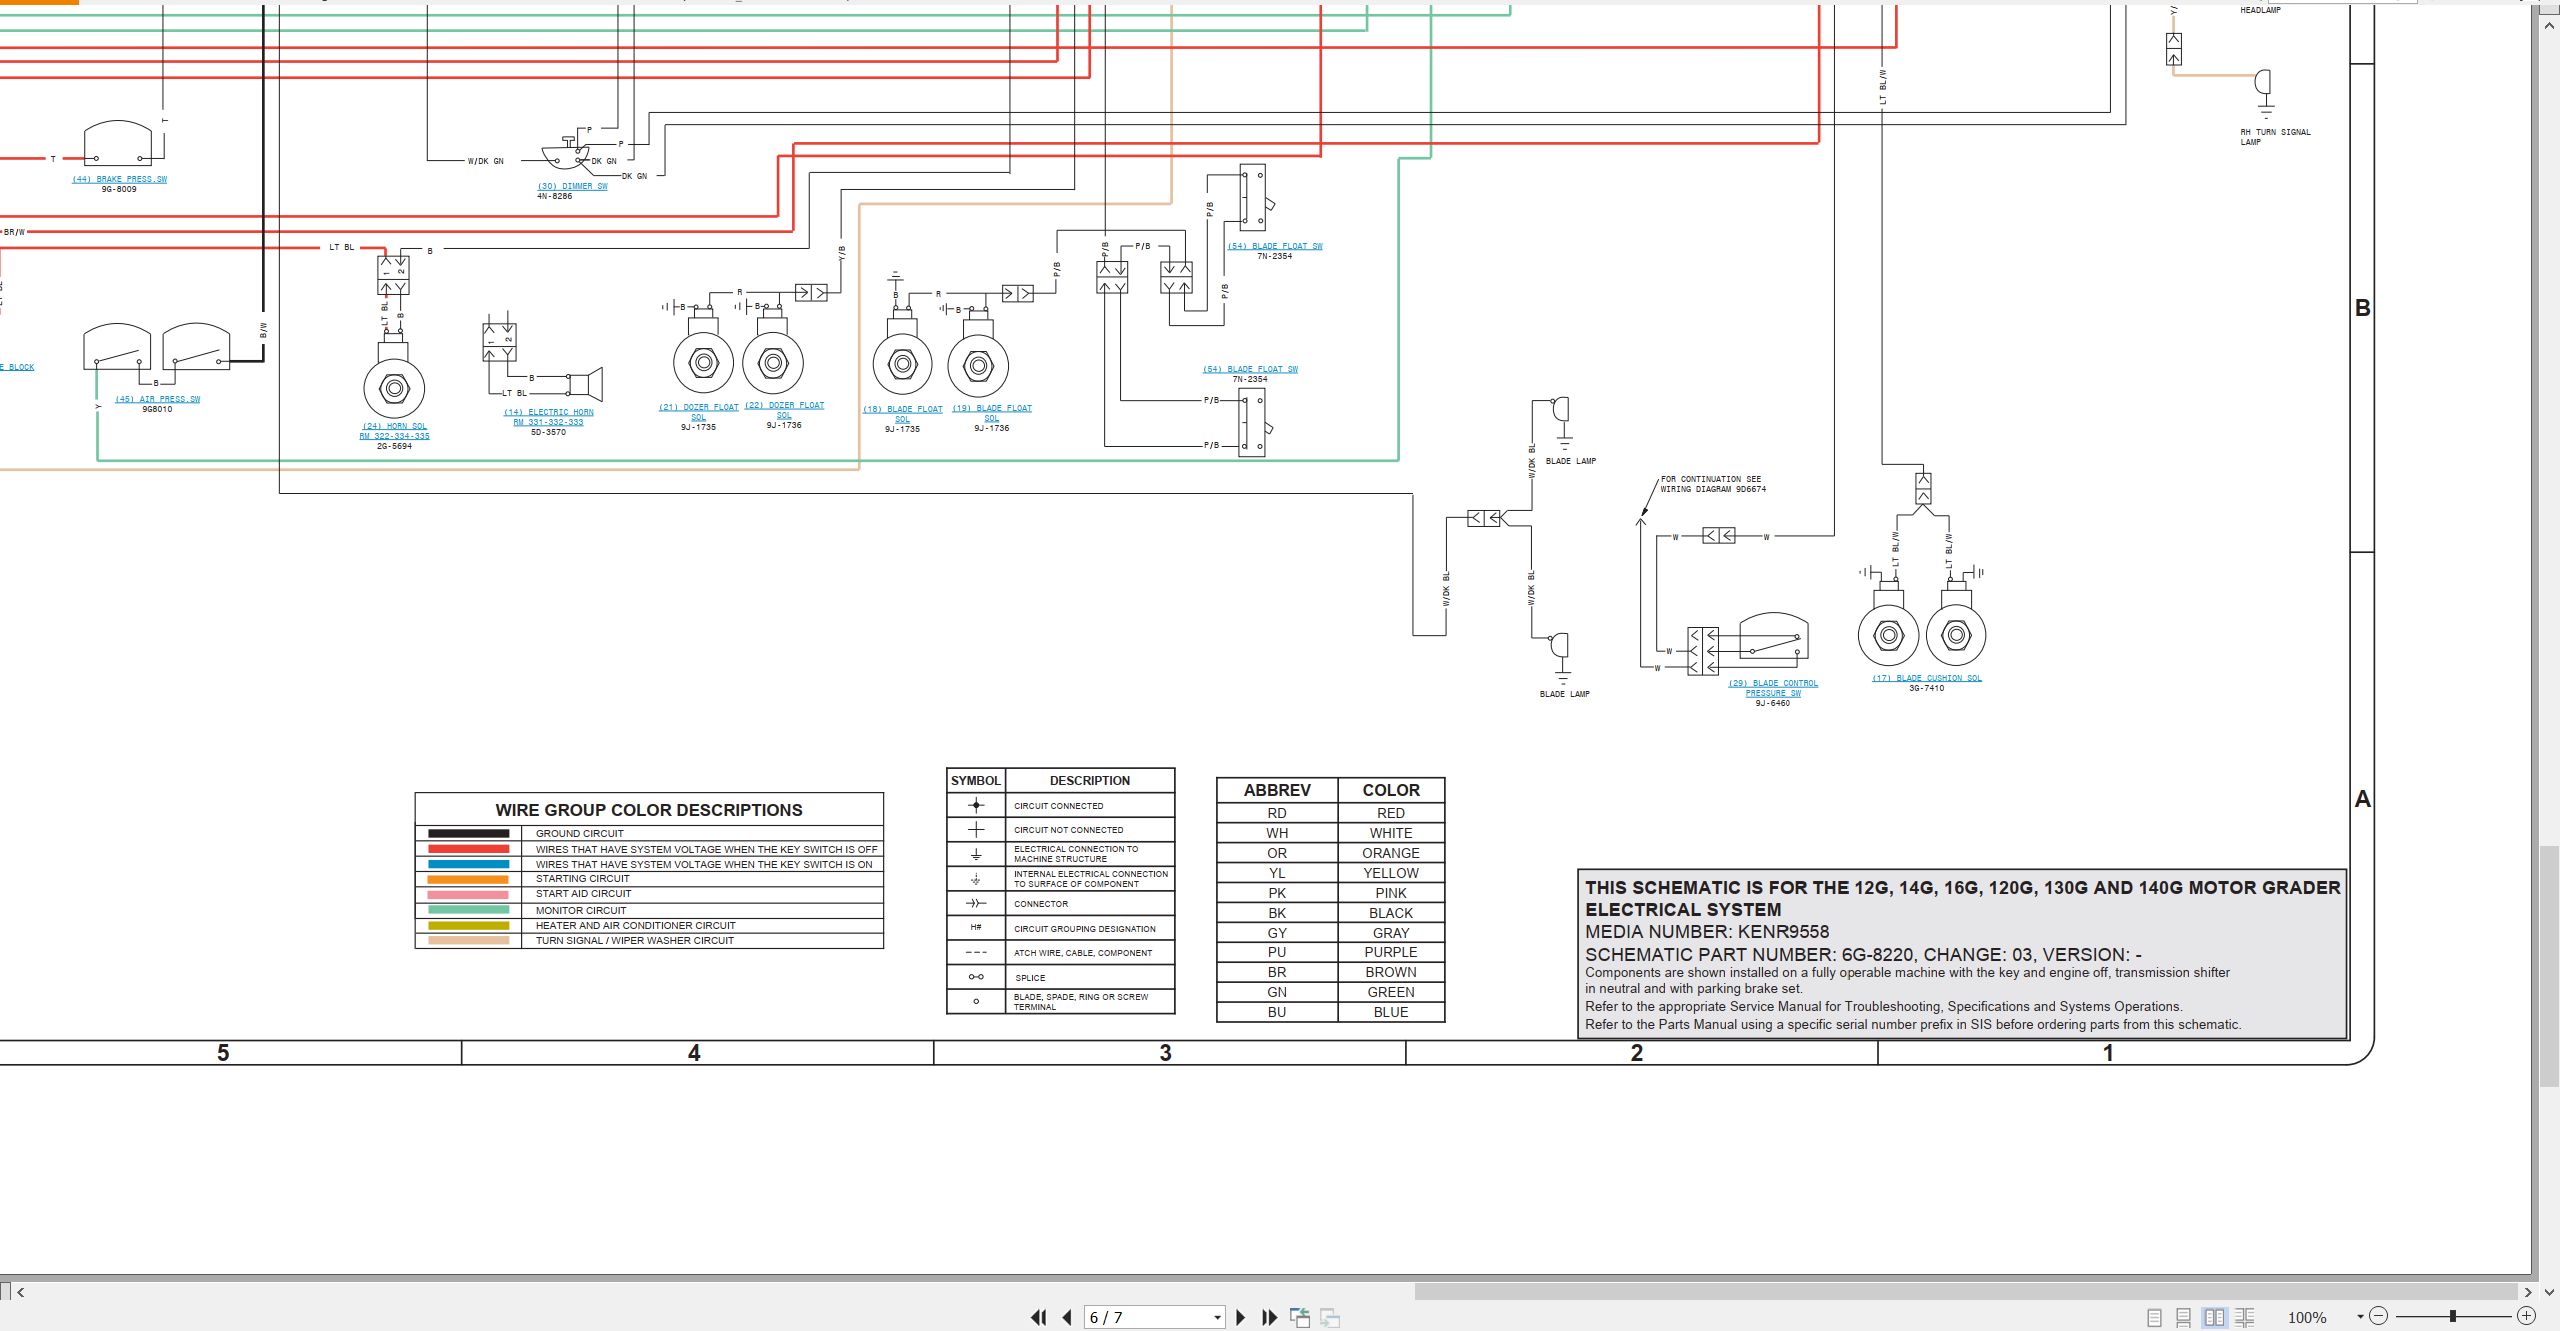Image resolution: width=2560 pixels, height=1331 pixels.
Task: Click the MEDIA NUMBER: KENR9558 text
Action: (1707, 931)
